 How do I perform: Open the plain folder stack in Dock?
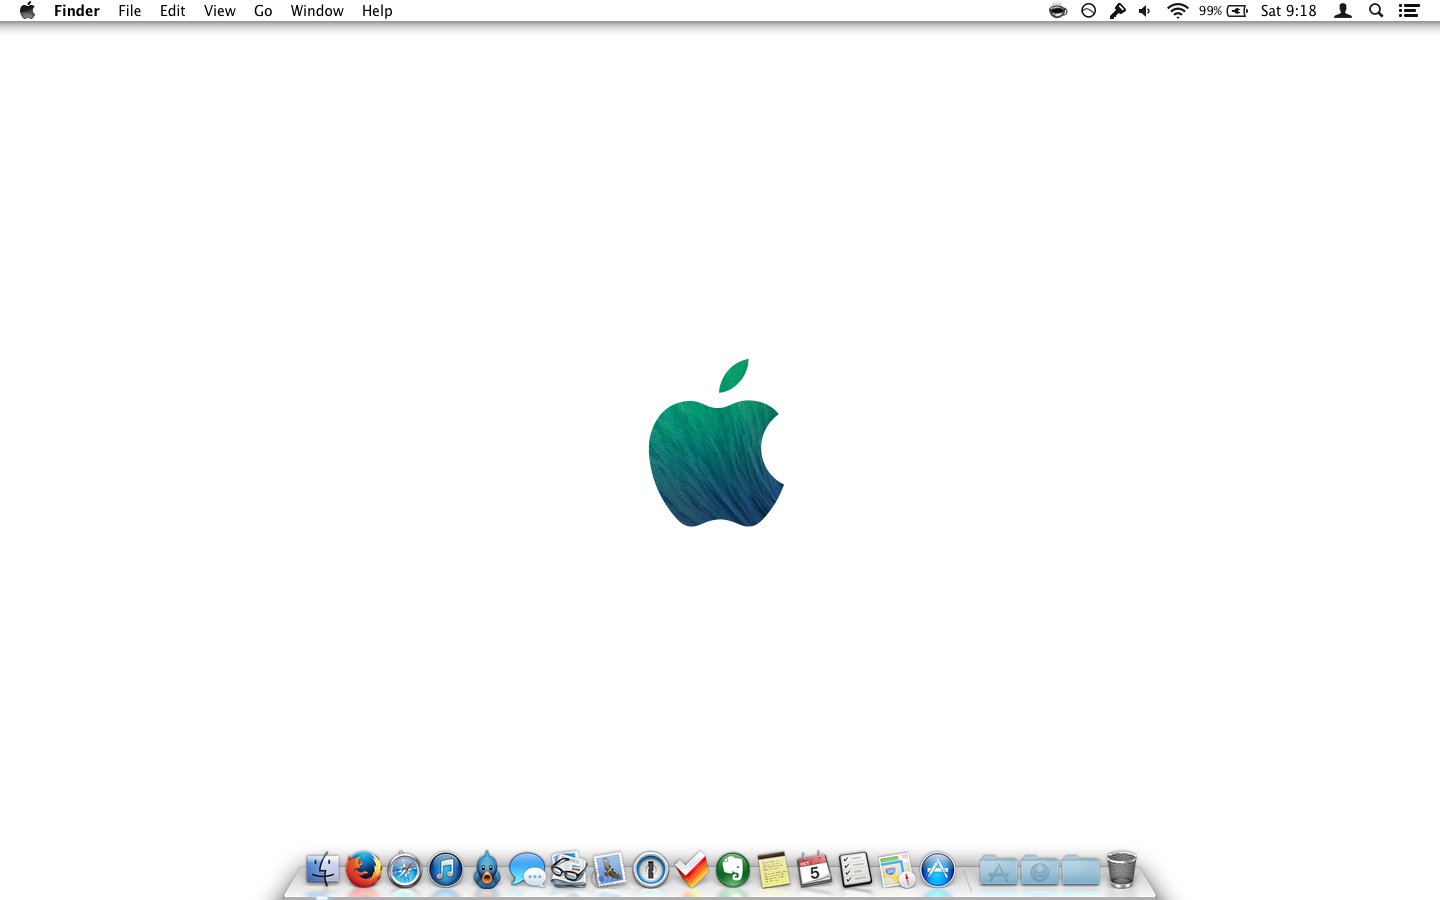click(1081, 871)
